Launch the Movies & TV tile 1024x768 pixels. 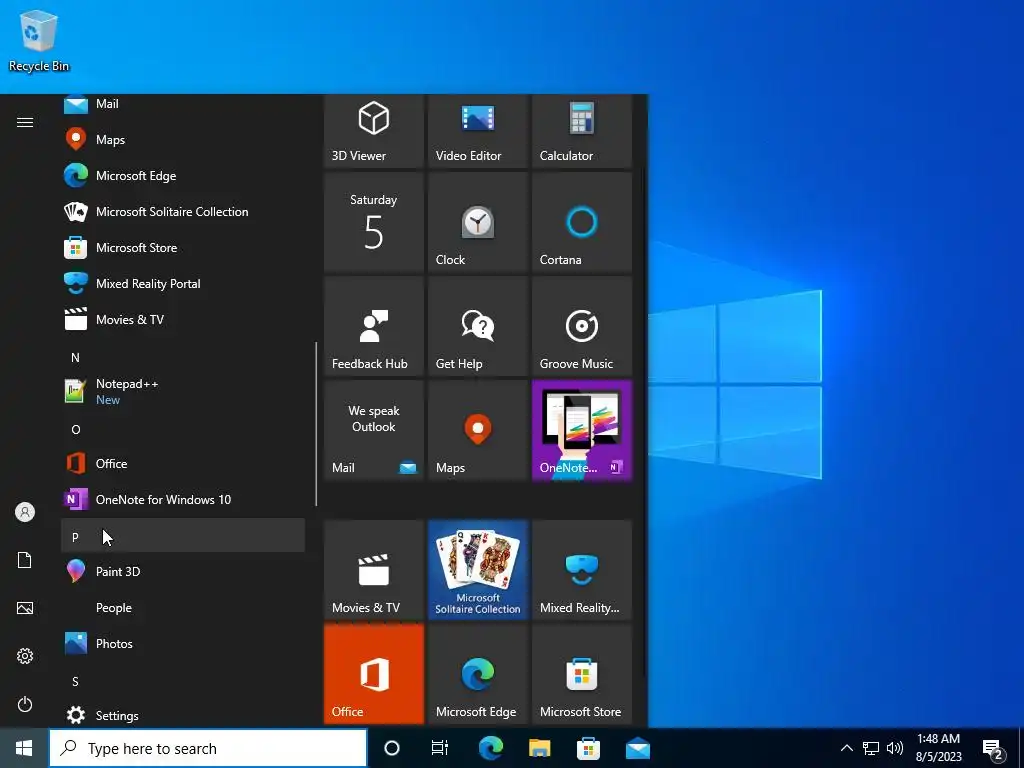tap(374, 569)
